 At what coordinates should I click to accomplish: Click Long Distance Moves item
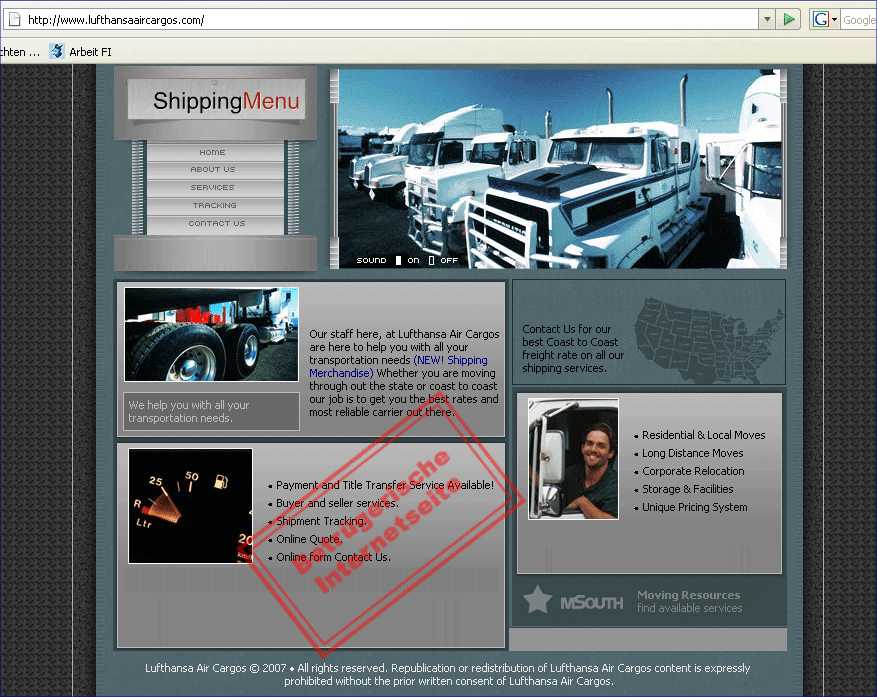692,453
